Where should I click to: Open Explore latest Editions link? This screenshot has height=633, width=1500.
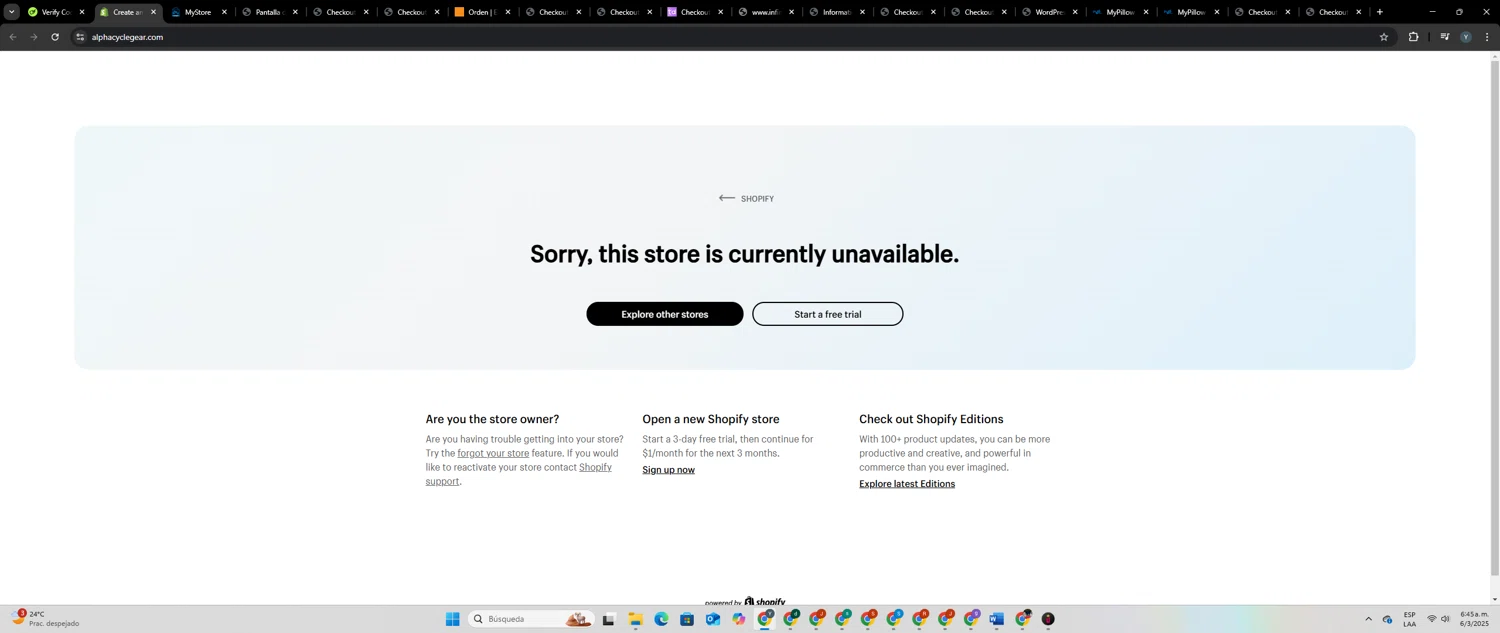click(907, 484)
